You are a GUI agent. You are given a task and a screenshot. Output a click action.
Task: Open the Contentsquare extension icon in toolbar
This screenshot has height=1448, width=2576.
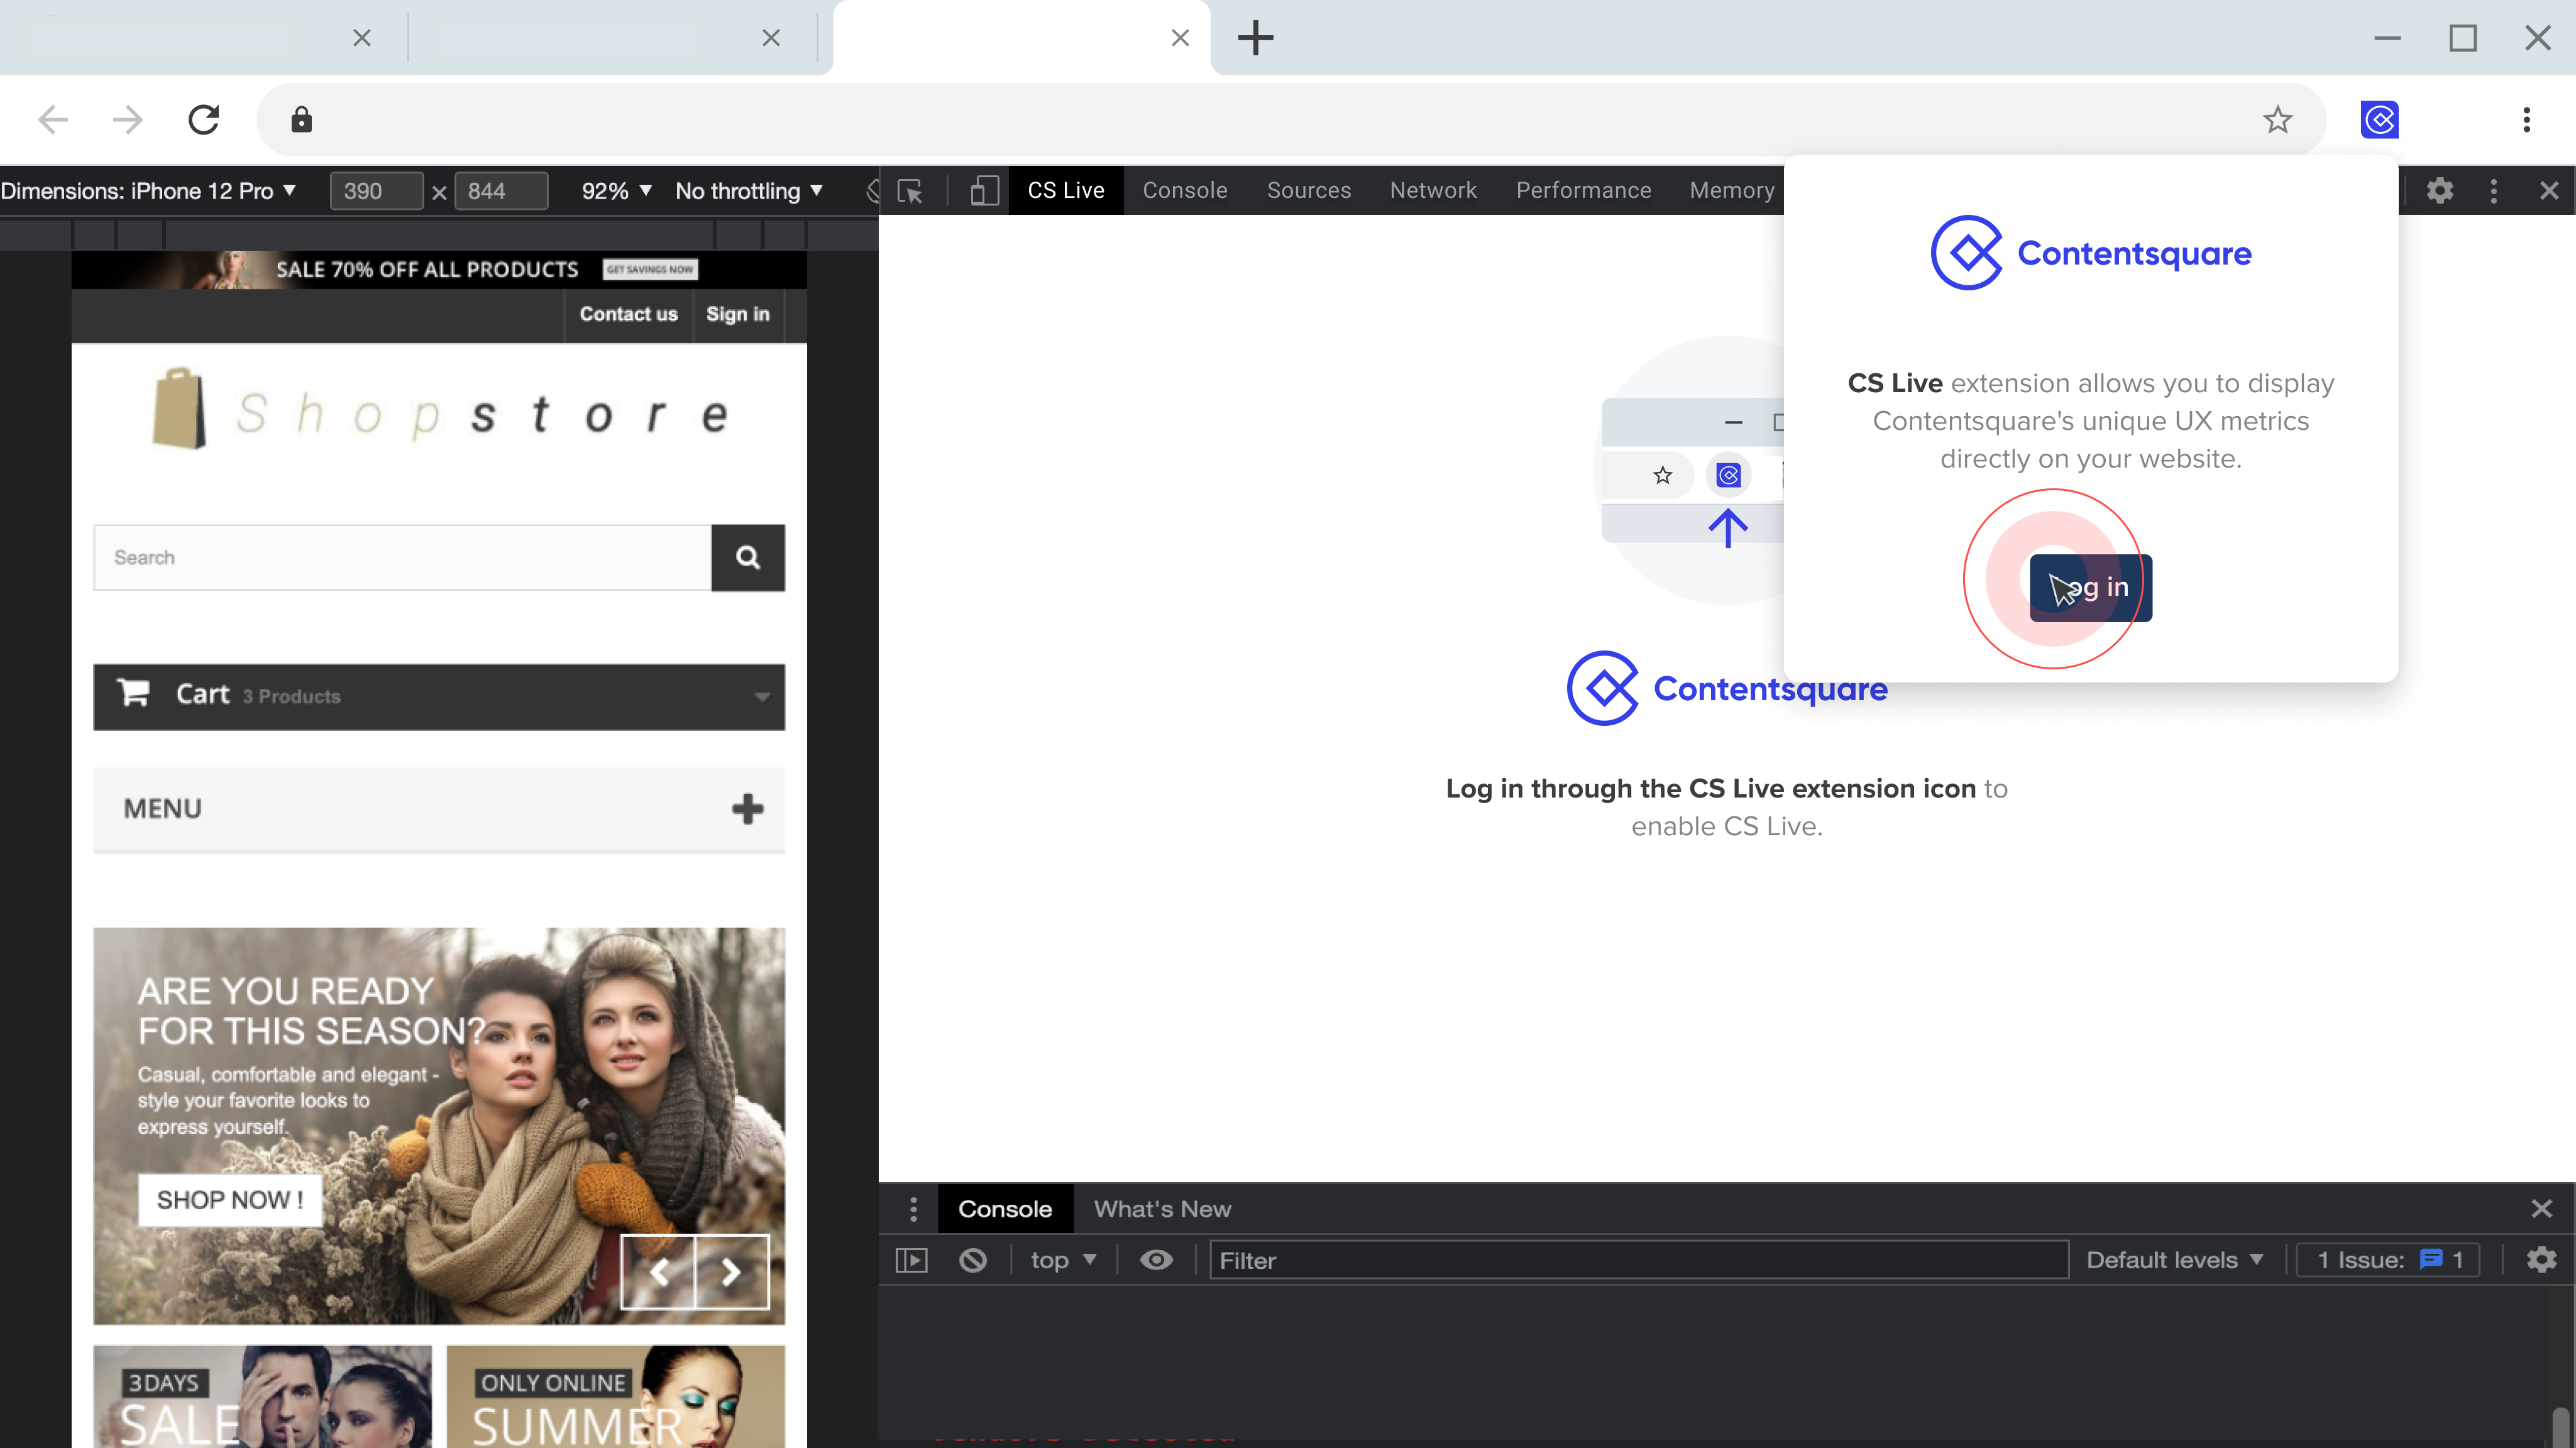pos(2380,120)
